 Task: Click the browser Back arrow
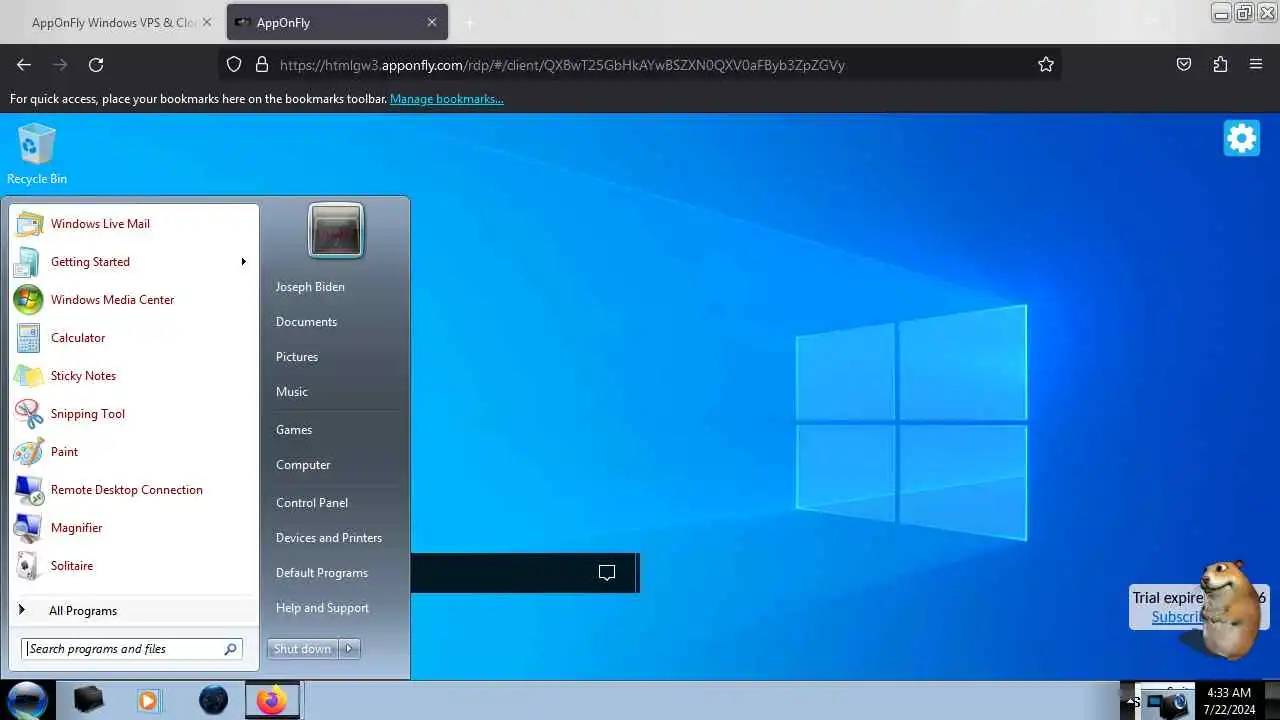coord(24,65)
